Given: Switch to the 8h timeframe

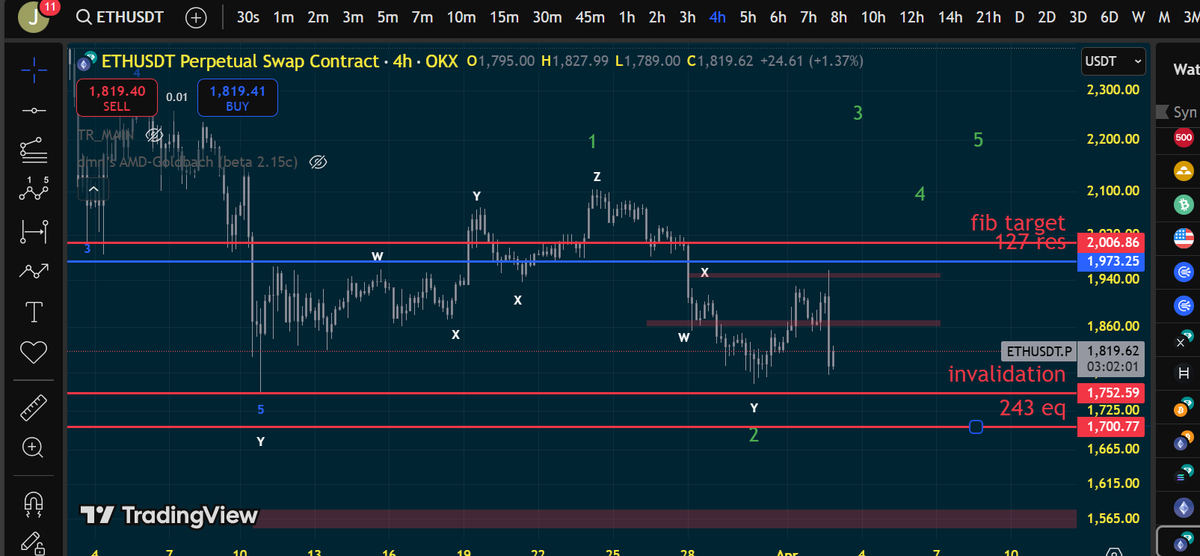Looking at the screenshot, I should pos(838,17).
